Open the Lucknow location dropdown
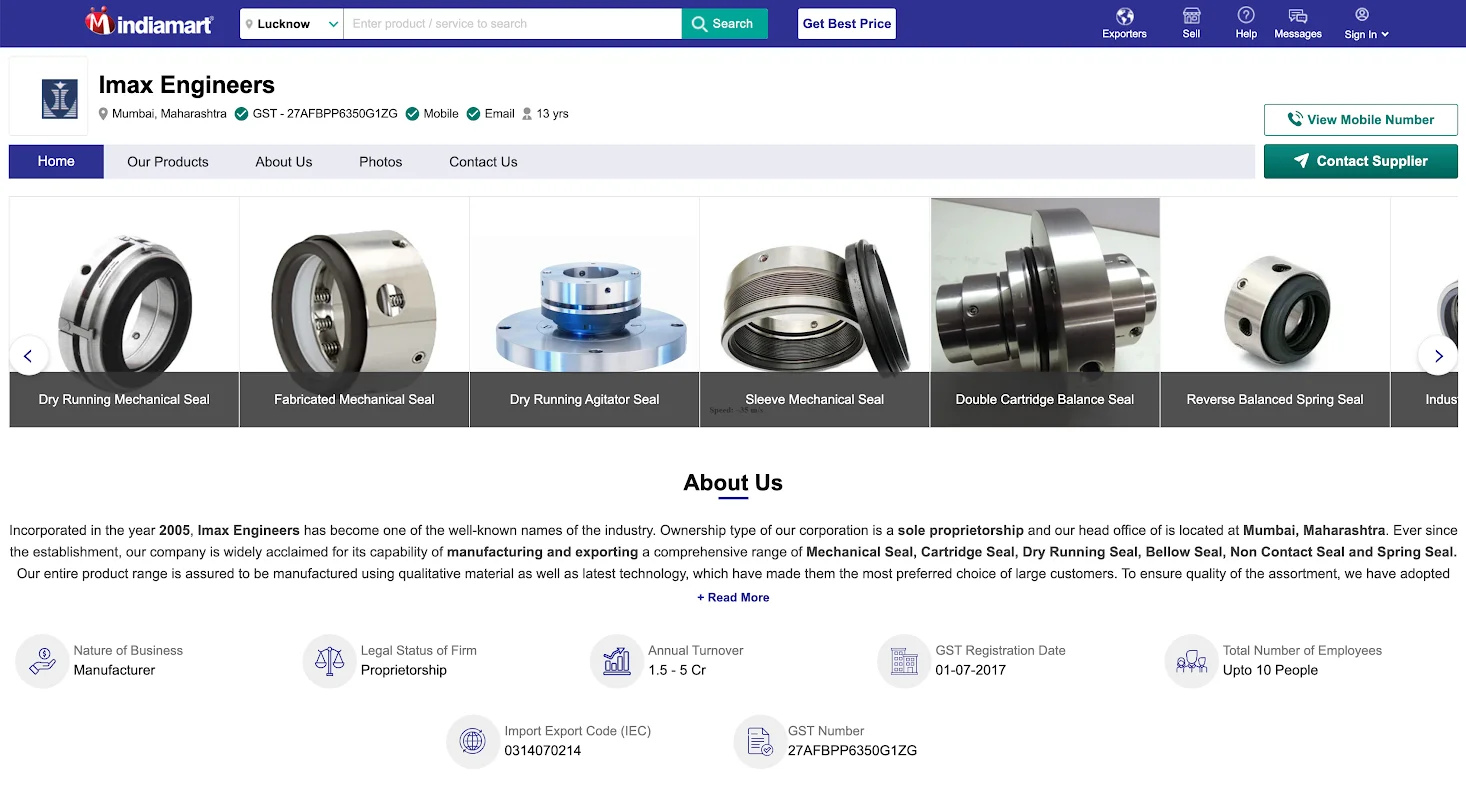The height and width of the screenshot is (799, 1466). click(x=290, y=23)
